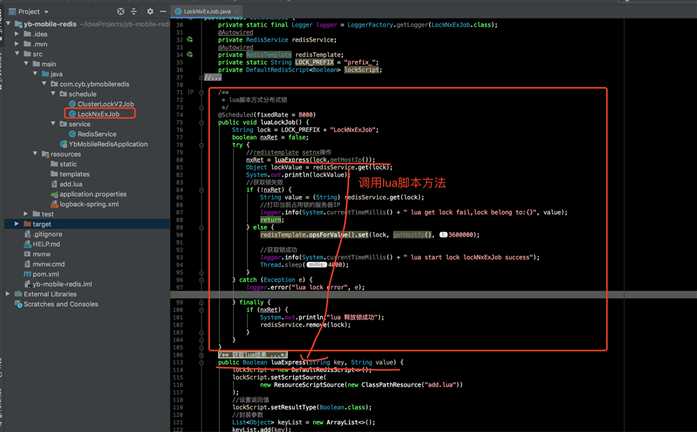Toggle code fold at the catch line gutter
Viewport: 697px width, 432px height.
(201, 280)
